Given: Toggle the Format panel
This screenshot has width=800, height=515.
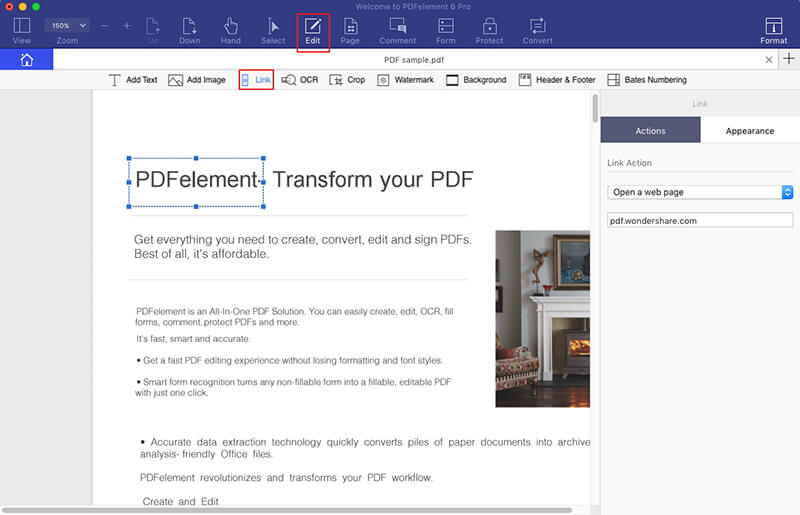Looking at the screenshot, I should [x=773, y=31].
